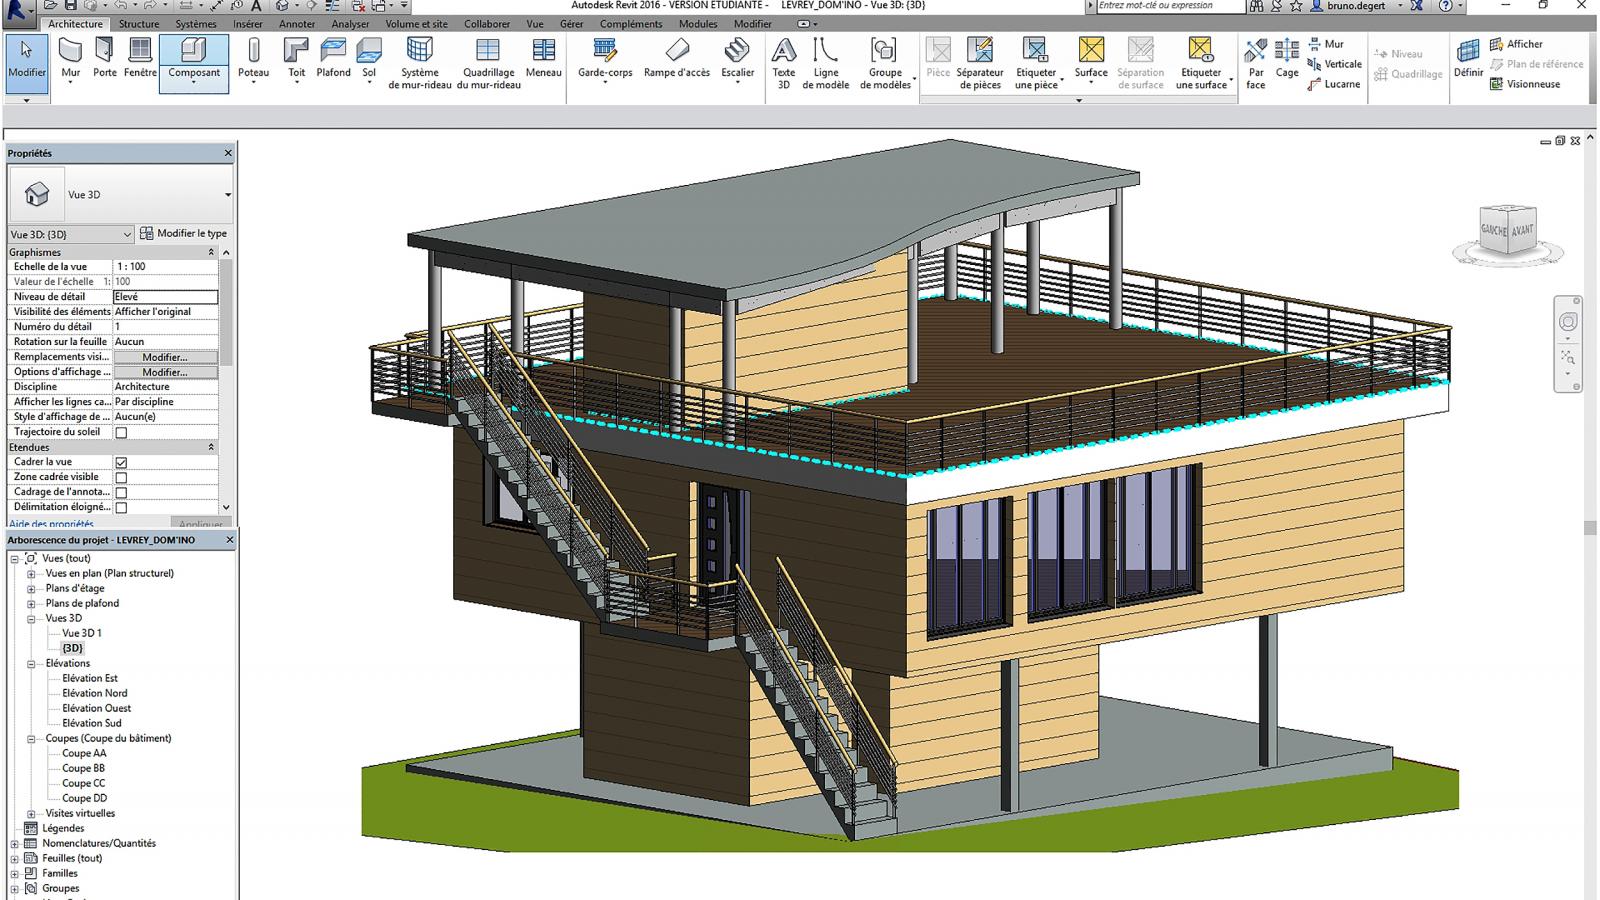Click the Ligne de modèle tool
The height and width of the screenshot is (900, 1600).
tap(826, 64)
